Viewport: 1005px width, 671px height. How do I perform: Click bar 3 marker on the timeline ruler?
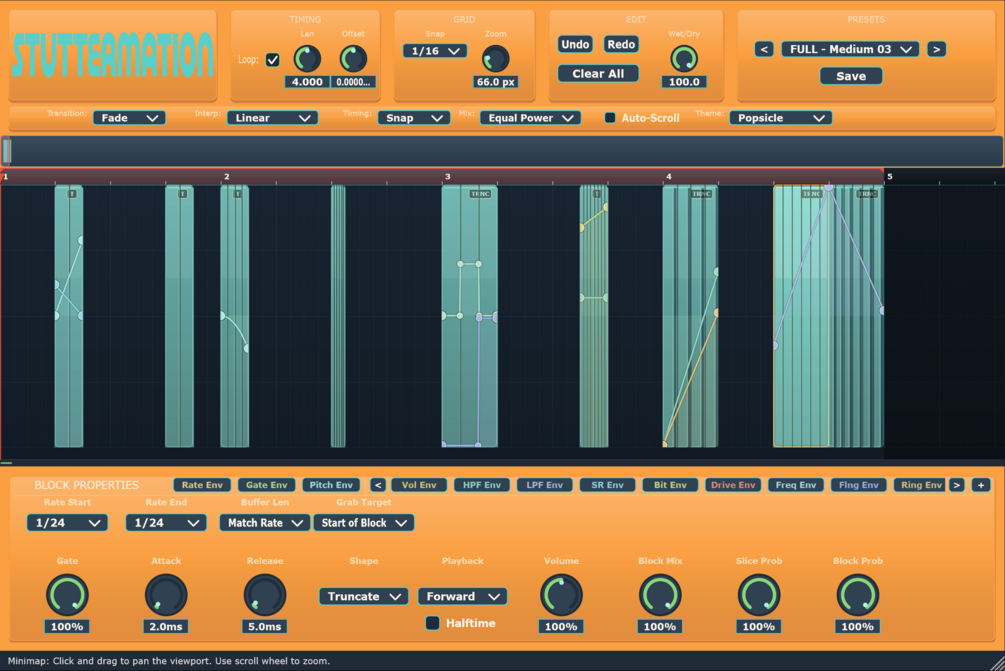click(447, 176)
